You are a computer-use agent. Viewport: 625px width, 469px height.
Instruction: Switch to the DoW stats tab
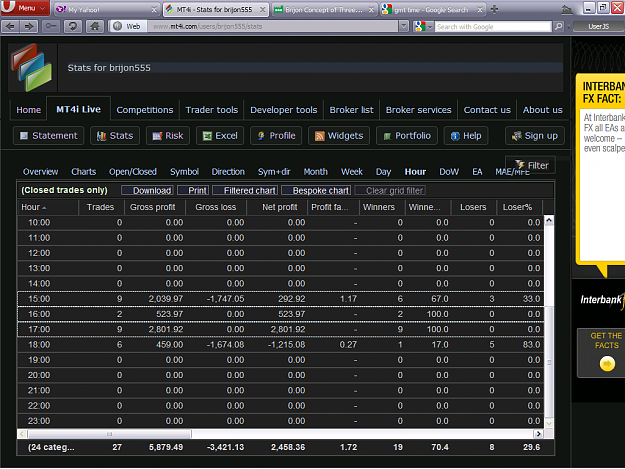[x=449, y=172]
